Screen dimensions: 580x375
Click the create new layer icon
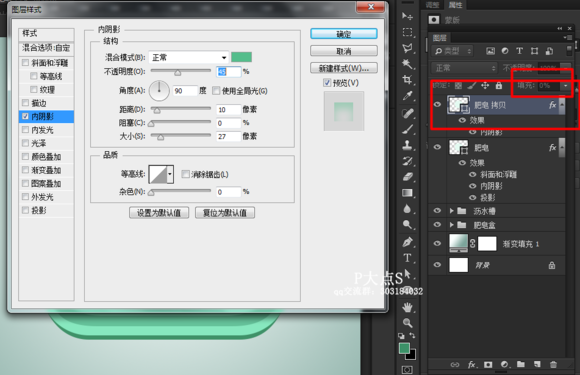(537, 365)
